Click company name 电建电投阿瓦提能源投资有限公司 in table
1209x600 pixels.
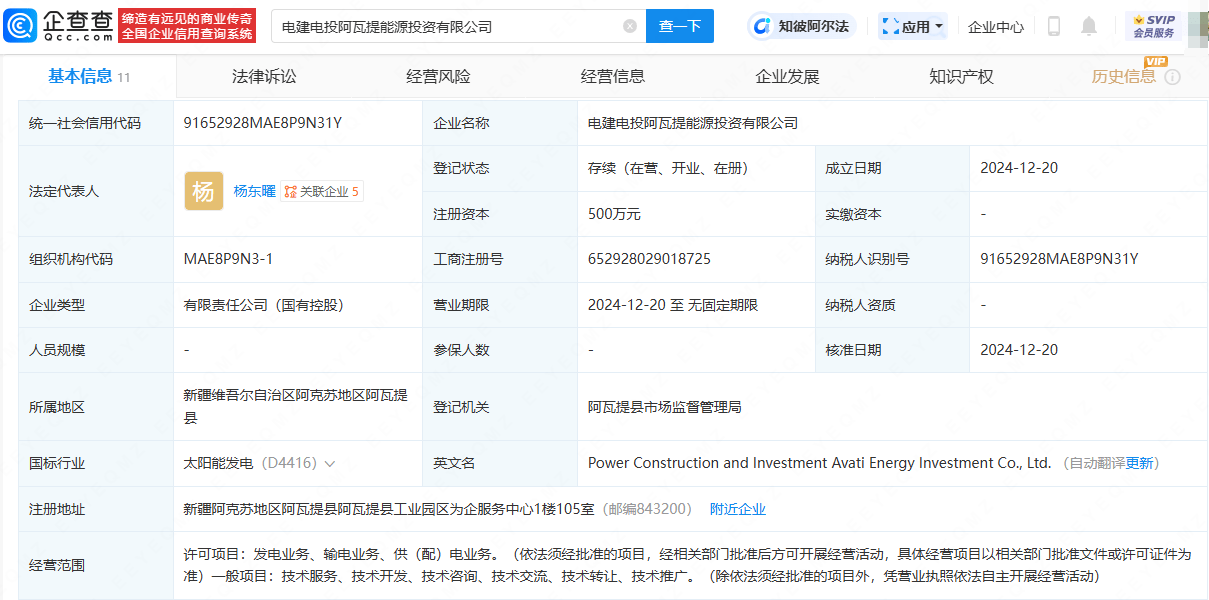point(693,123)
